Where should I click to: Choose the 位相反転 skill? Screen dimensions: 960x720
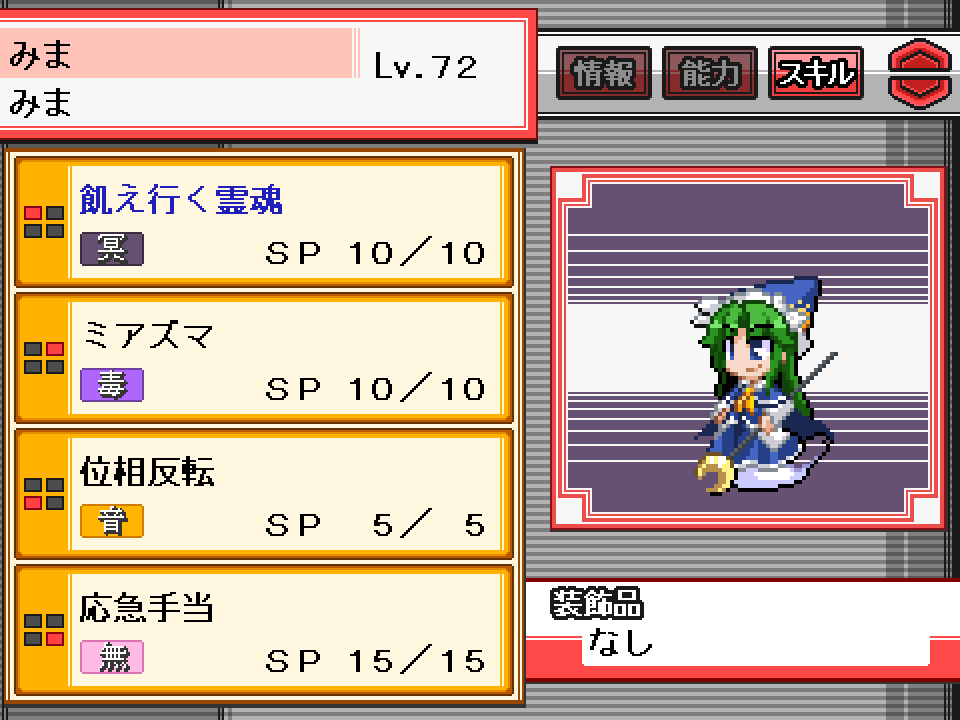tap(263, 494)
